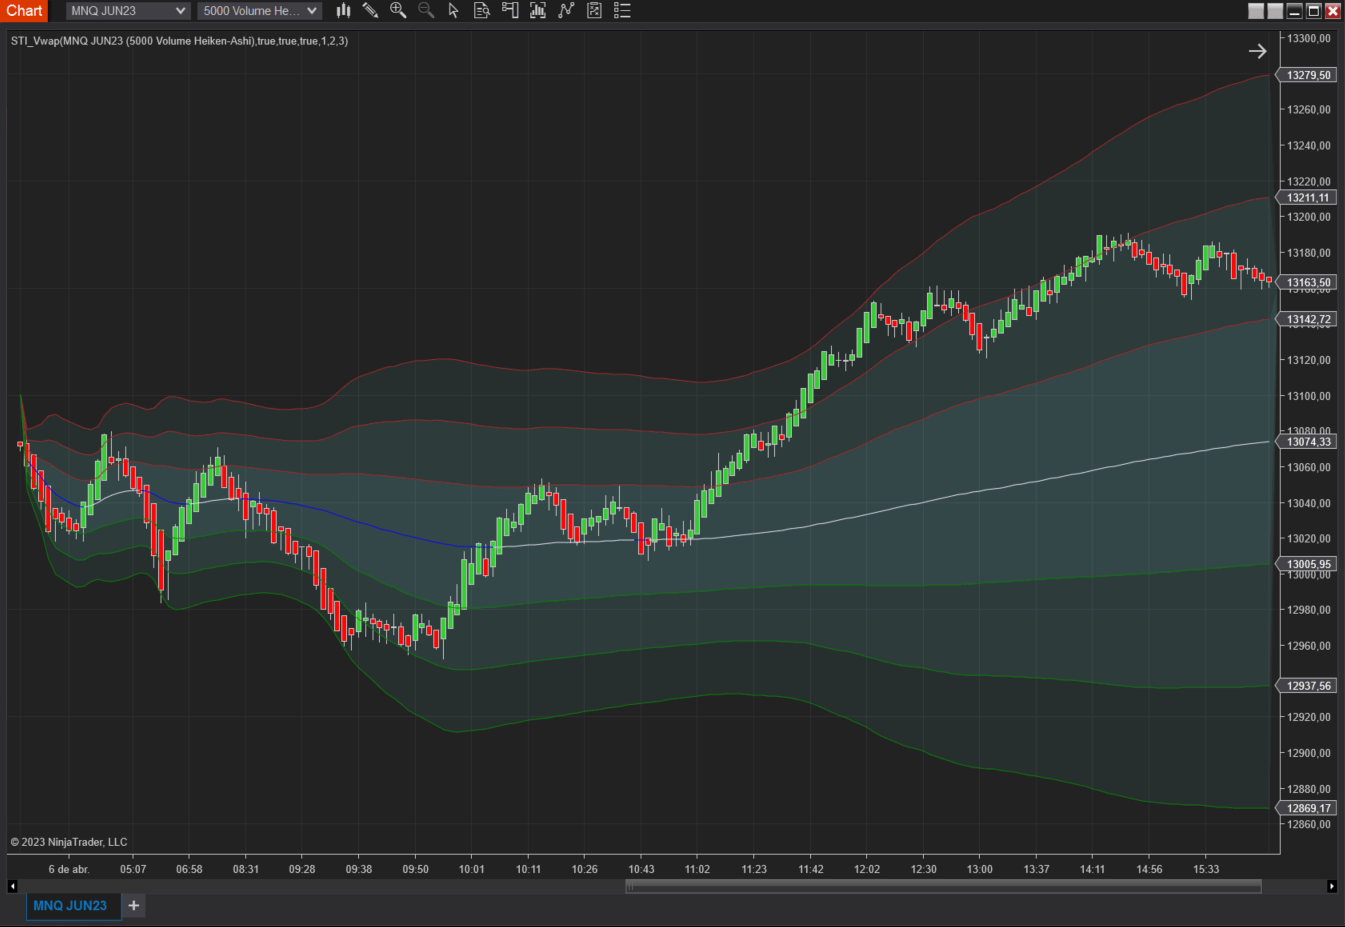Screen dimensions: 1345x927
Task: Click the 08:31 time axis label
Action: (246, 869)
